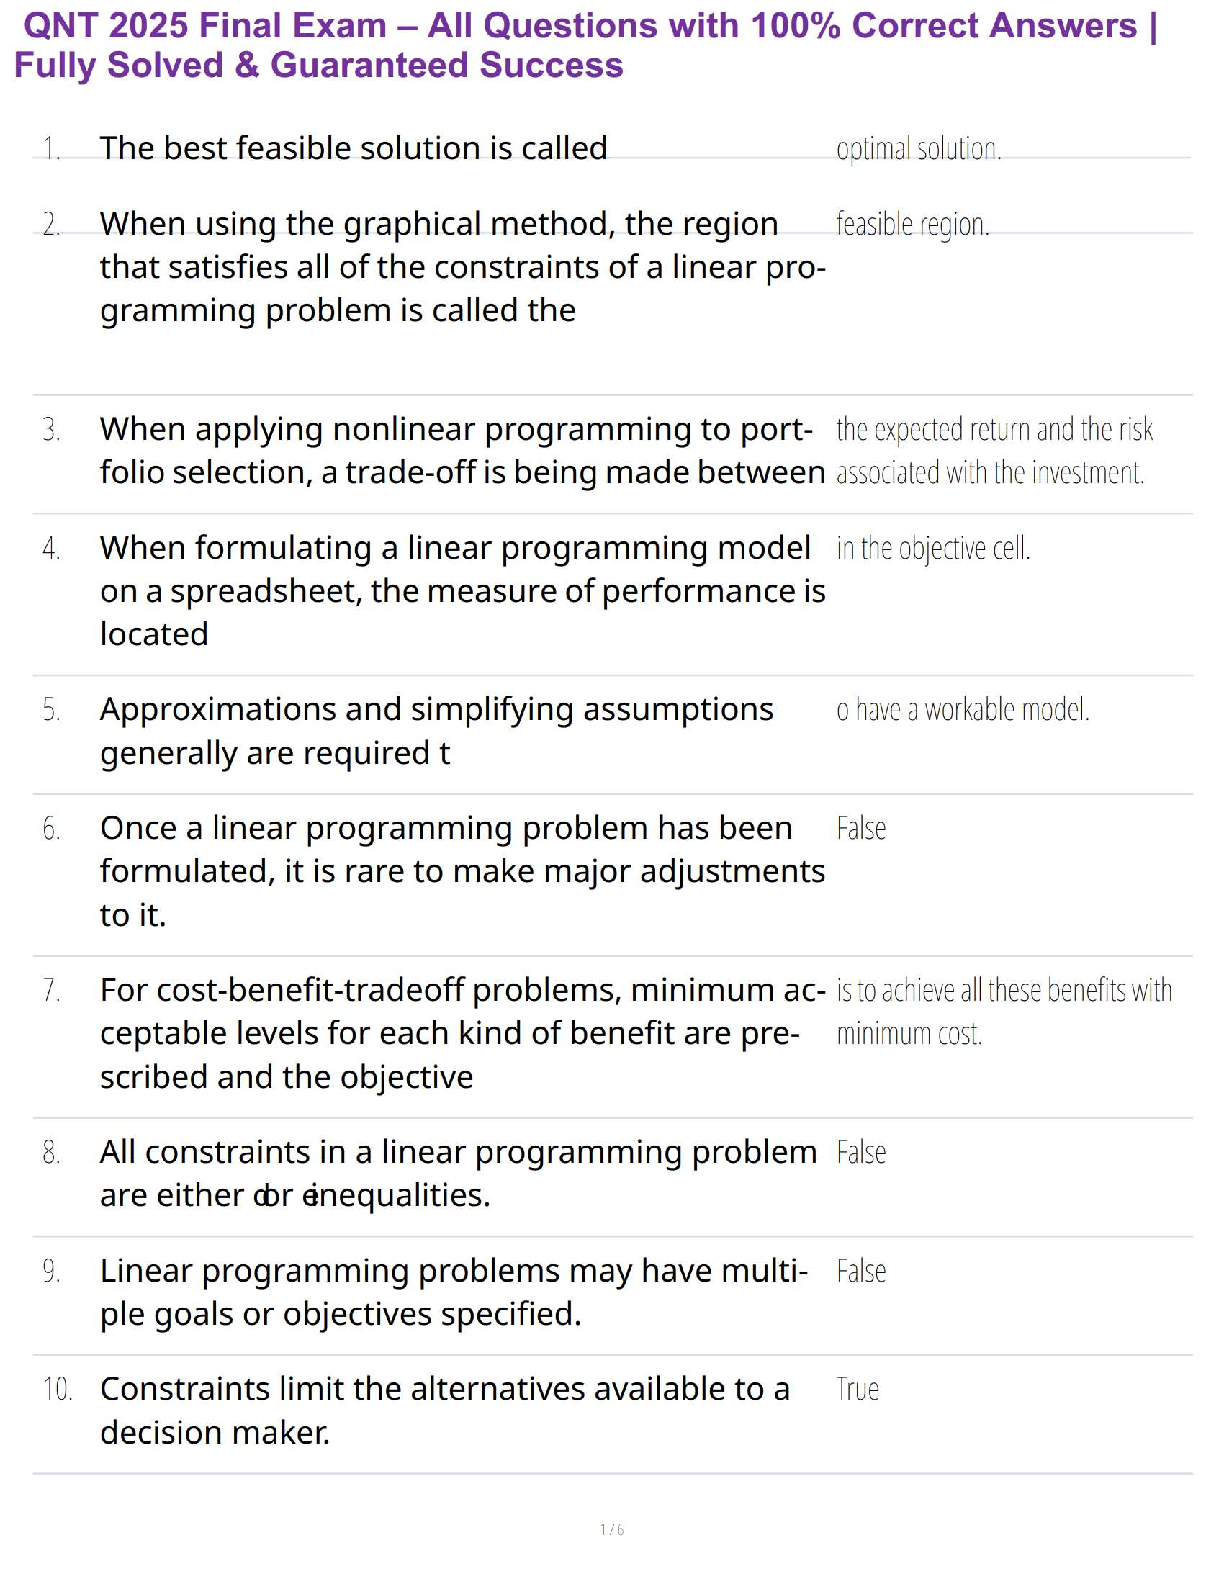
Task: Click the 1 / 6 page number indicator
Action: click(612, 1529)
